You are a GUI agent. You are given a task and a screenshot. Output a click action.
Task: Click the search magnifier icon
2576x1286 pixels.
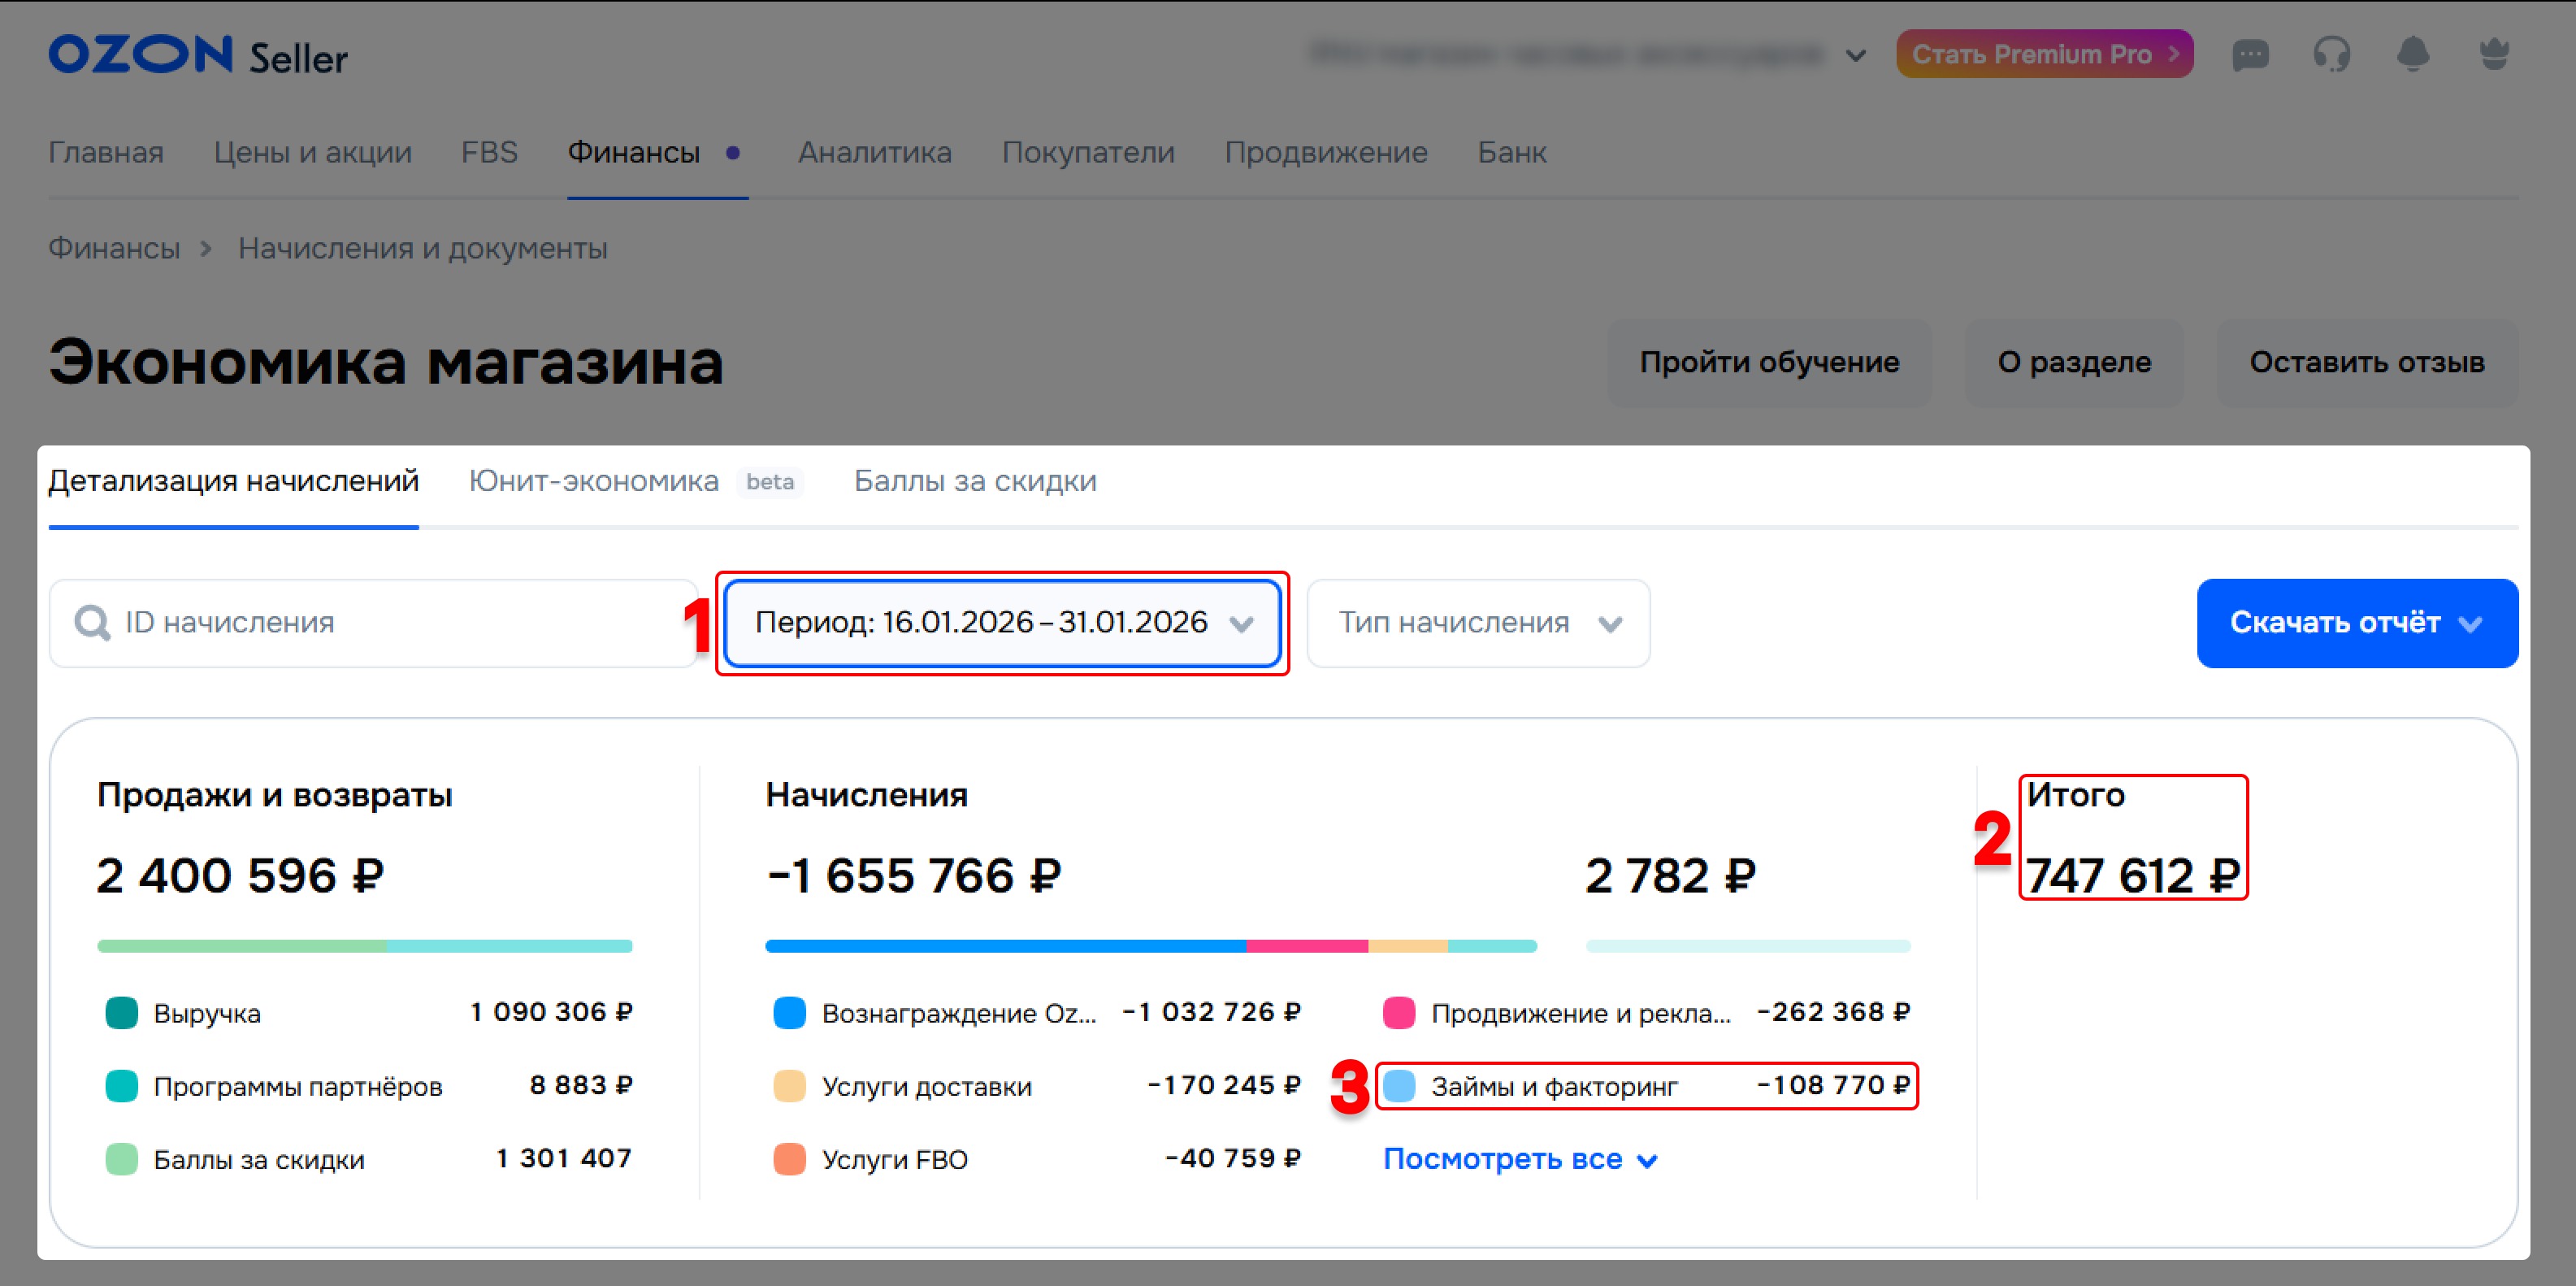point(92,623)
